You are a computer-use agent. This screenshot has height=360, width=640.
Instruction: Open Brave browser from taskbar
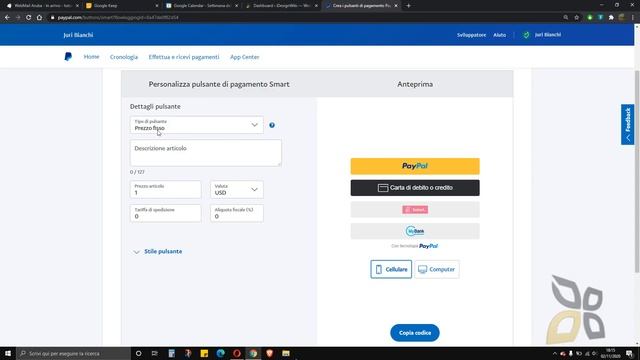click(x=269, y=353)
